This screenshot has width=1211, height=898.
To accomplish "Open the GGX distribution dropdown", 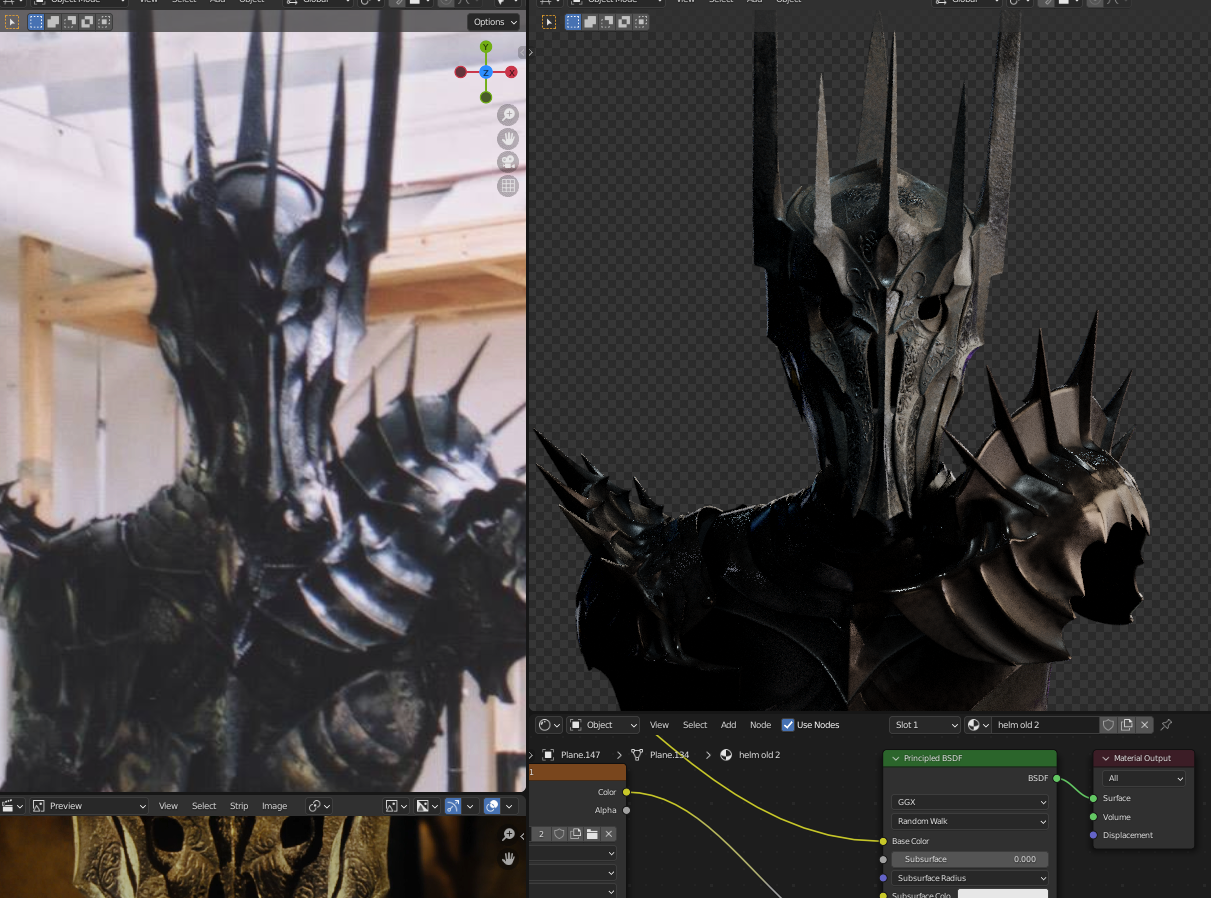I will (x=970, y=802).
